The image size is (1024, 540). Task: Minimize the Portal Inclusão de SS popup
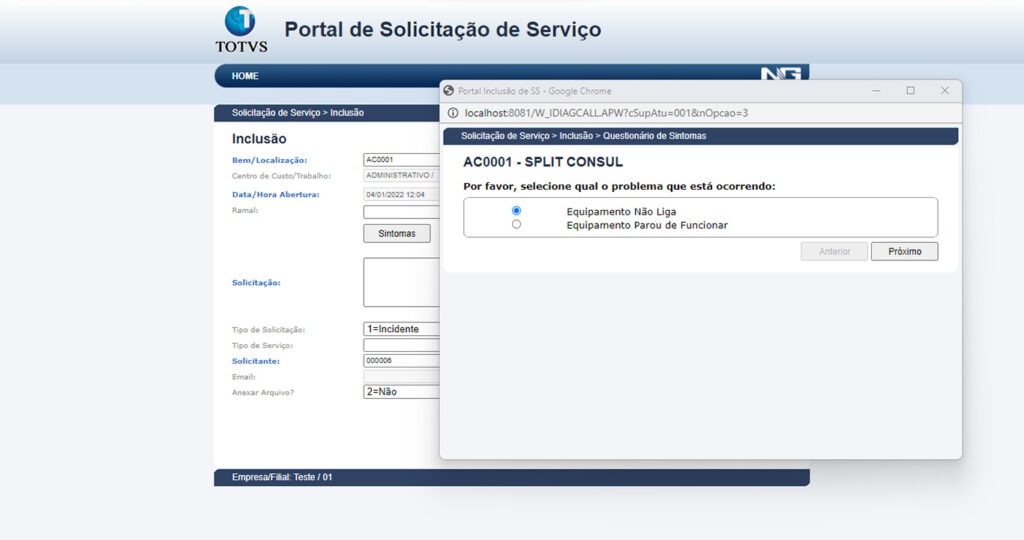pyautogui.click(x=876, y=91)
